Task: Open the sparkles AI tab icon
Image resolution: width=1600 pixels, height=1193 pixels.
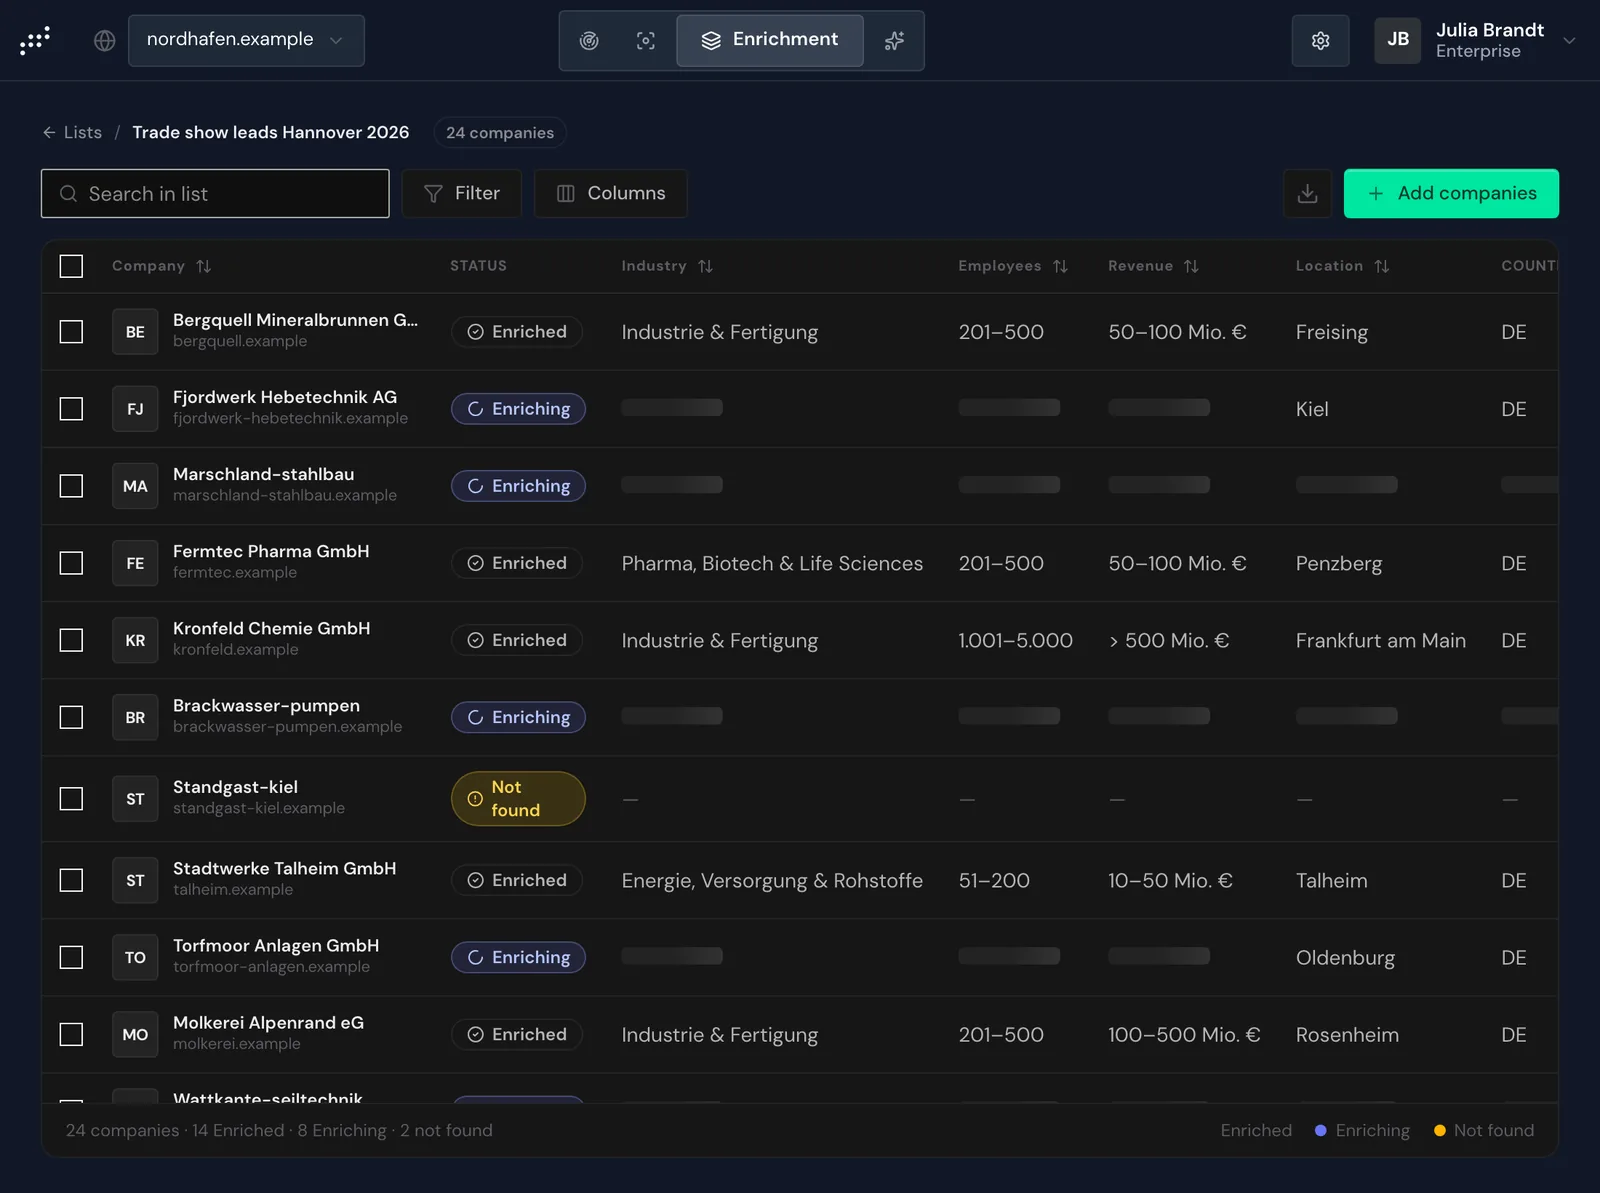Action: coord(894,40)
